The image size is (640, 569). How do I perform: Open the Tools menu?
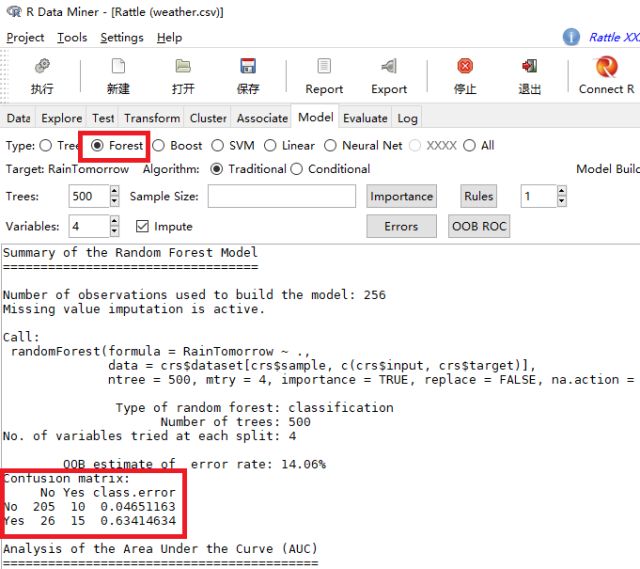pyautogui.click(x=72, y=38)
